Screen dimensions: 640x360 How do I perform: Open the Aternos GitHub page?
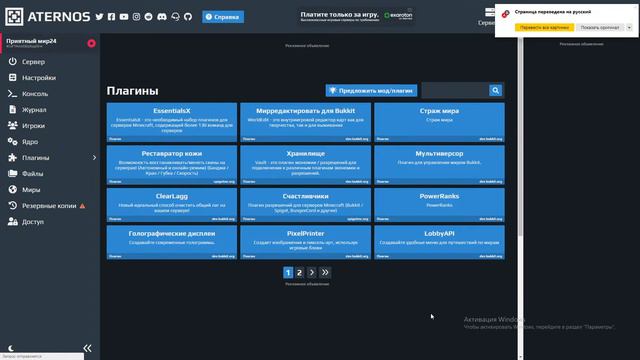point(188,17)
